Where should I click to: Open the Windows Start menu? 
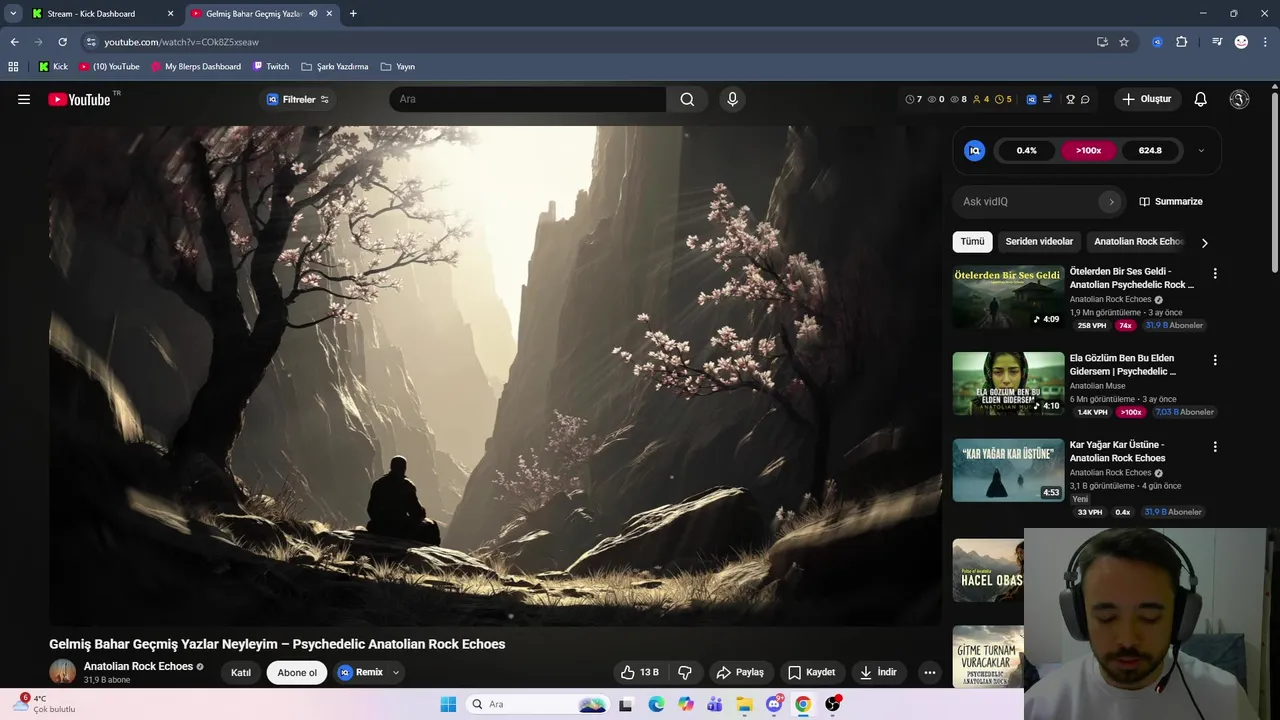(x=447, y=704)
